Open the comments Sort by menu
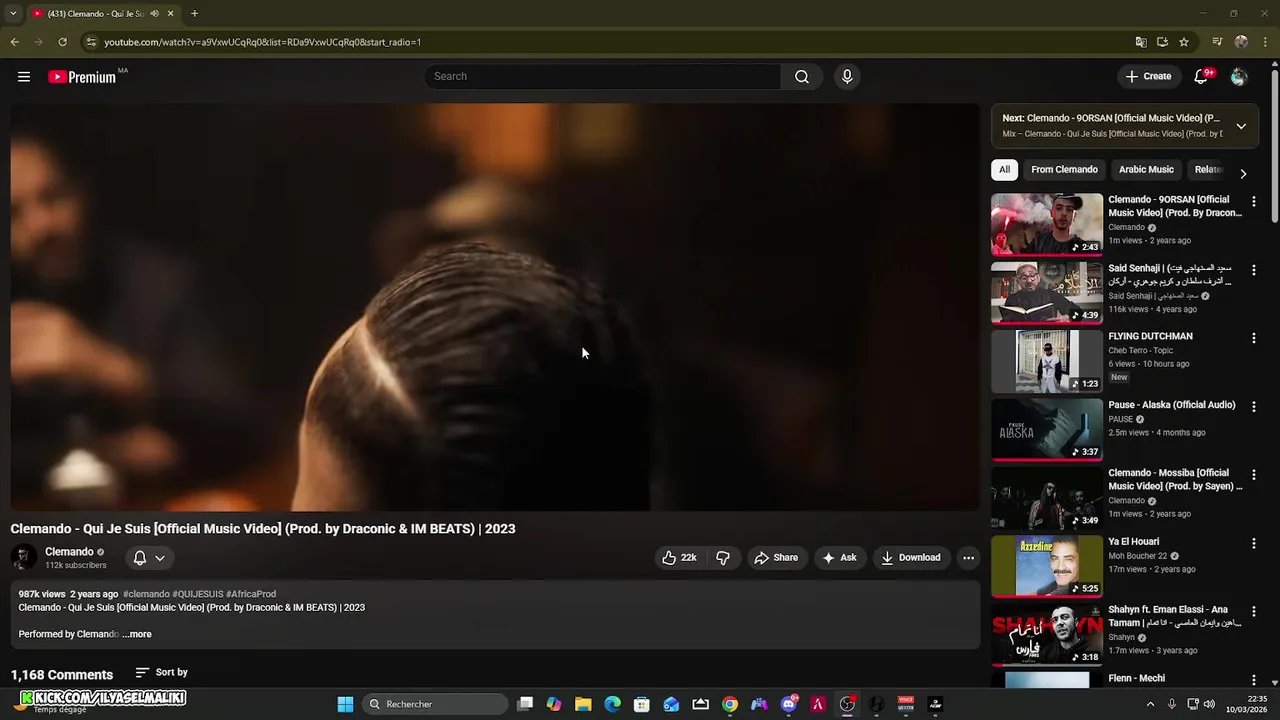The image size is (1280, 720). pyautogui.click(x=162, y=673)
